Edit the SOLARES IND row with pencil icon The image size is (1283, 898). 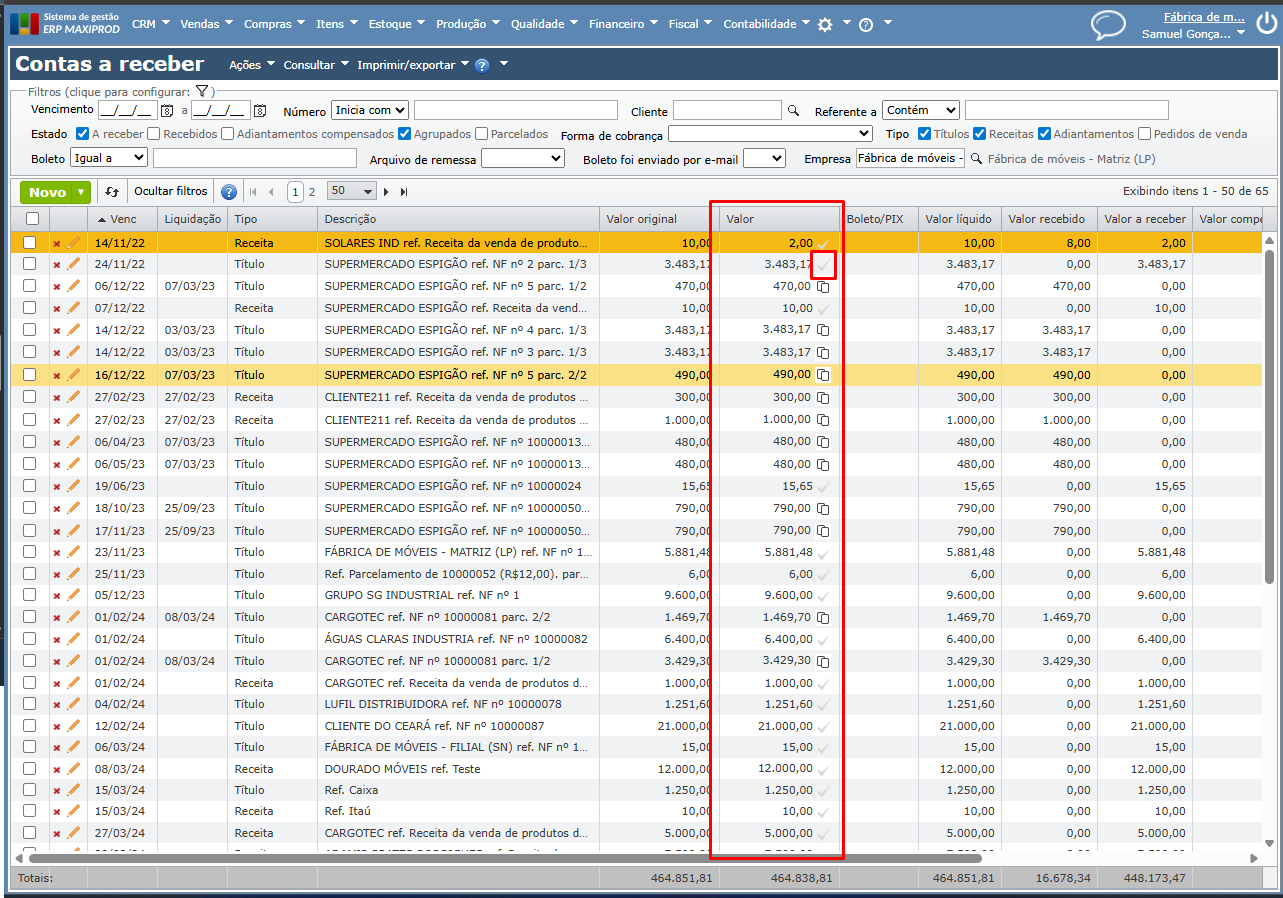(x=73, y=243)
